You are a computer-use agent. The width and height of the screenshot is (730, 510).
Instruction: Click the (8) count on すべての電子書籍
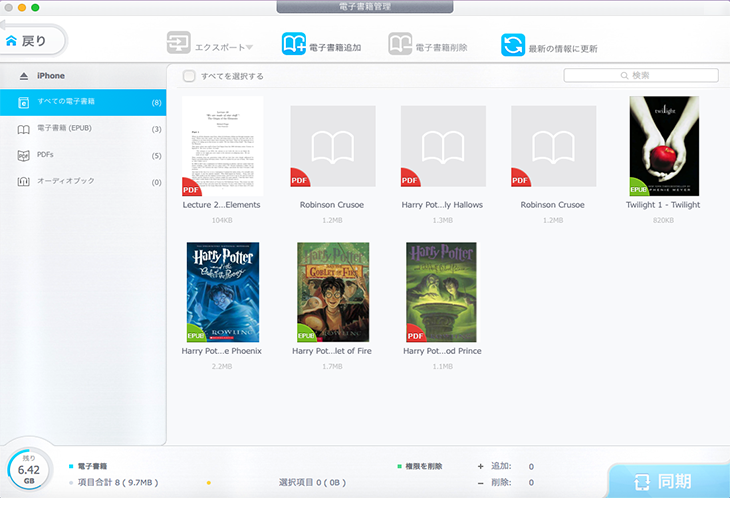156,102
